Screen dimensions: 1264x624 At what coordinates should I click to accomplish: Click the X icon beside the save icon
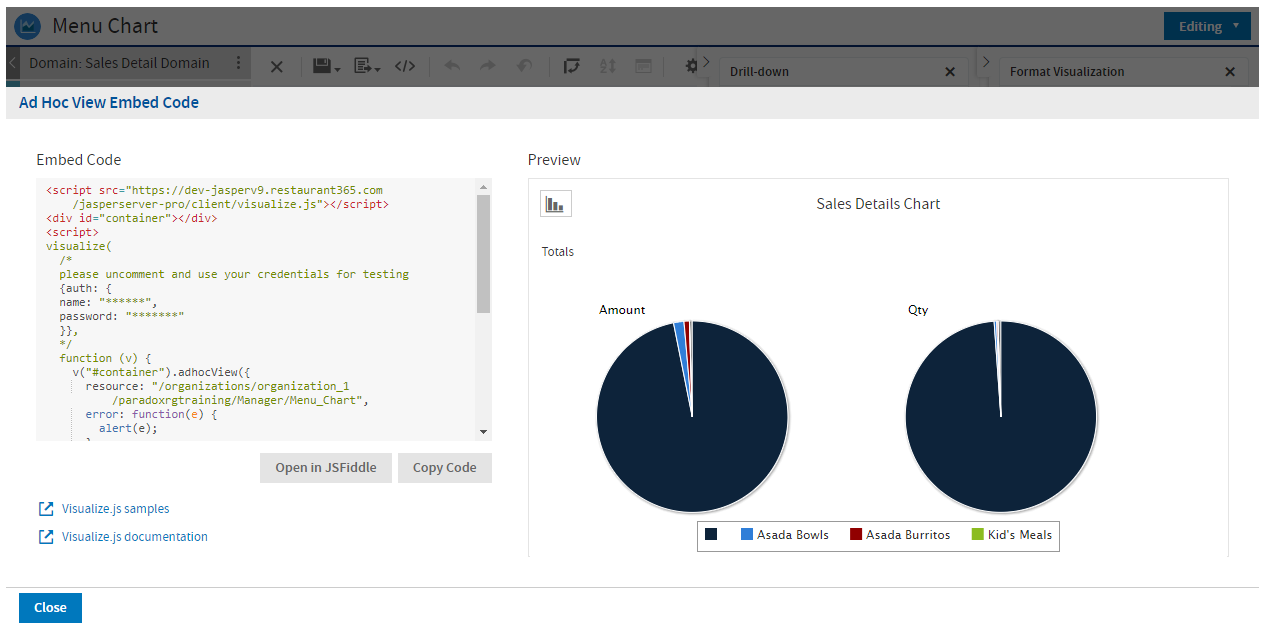pyautogui.click(x=277, y=66)
